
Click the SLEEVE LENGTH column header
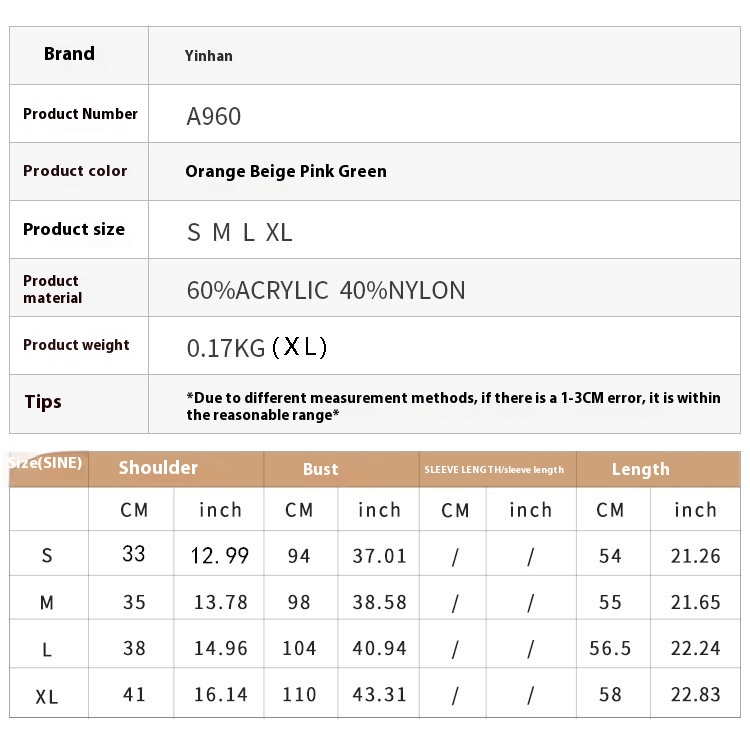[494, 470]
